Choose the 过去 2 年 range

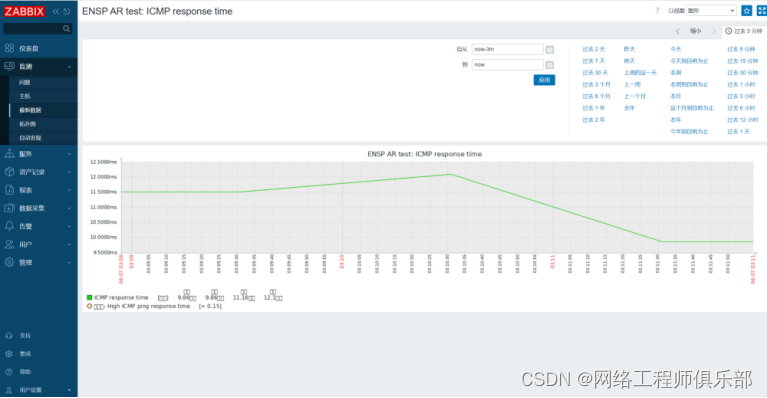point(594,120)
